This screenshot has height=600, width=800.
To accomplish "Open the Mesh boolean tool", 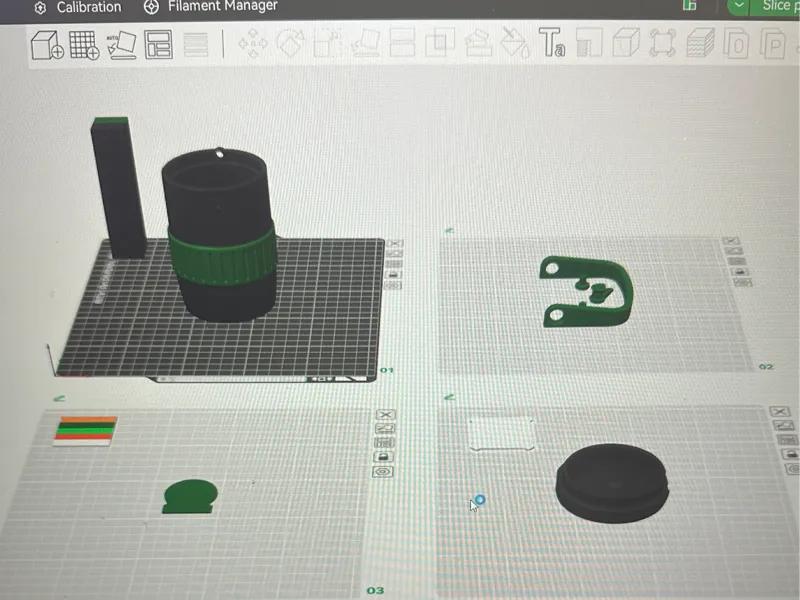I will [440, 42].
